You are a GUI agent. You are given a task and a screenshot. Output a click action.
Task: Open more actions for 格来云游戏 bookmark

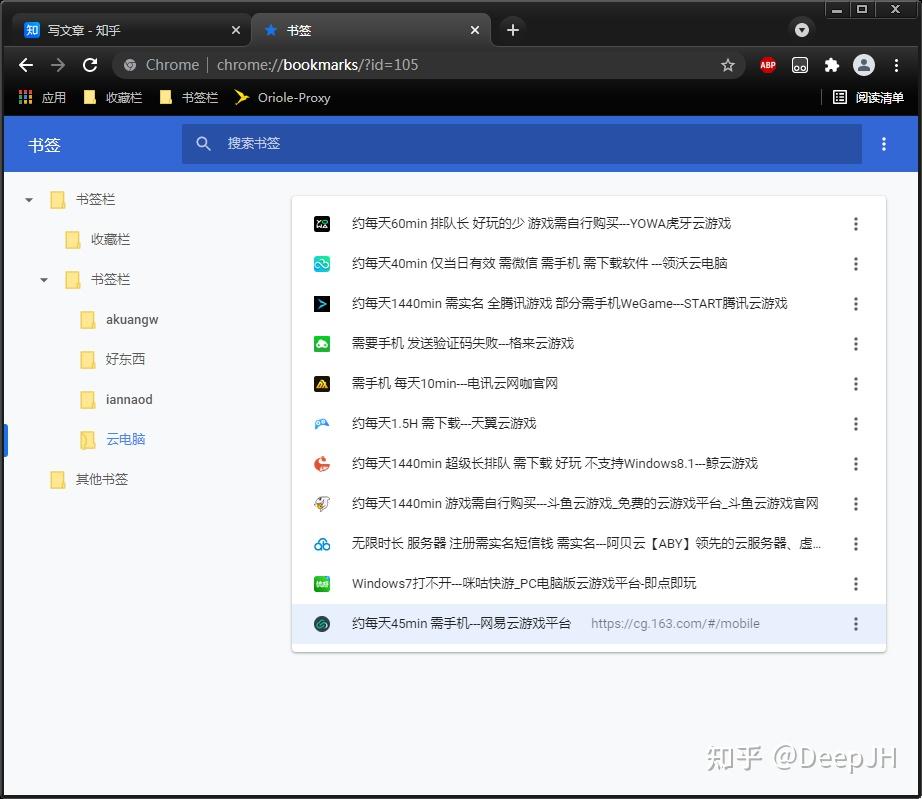(856, 343)
